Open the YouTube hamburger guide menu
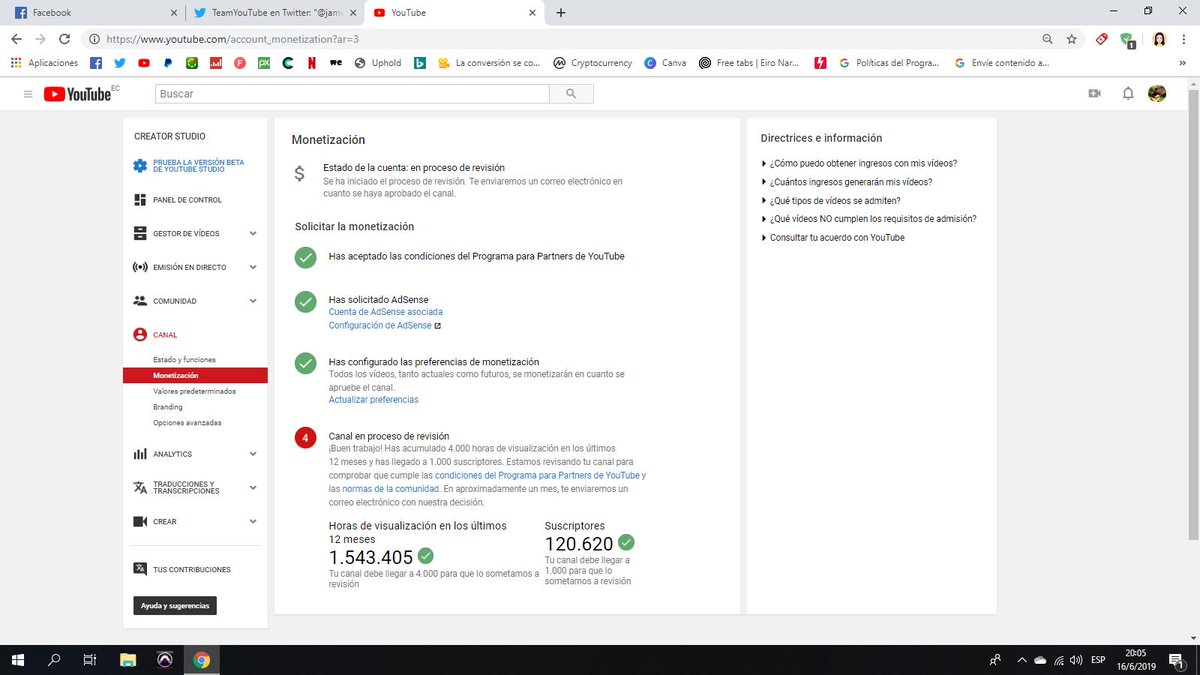This screenshot has width=1200, height=675. pos(27,94)
